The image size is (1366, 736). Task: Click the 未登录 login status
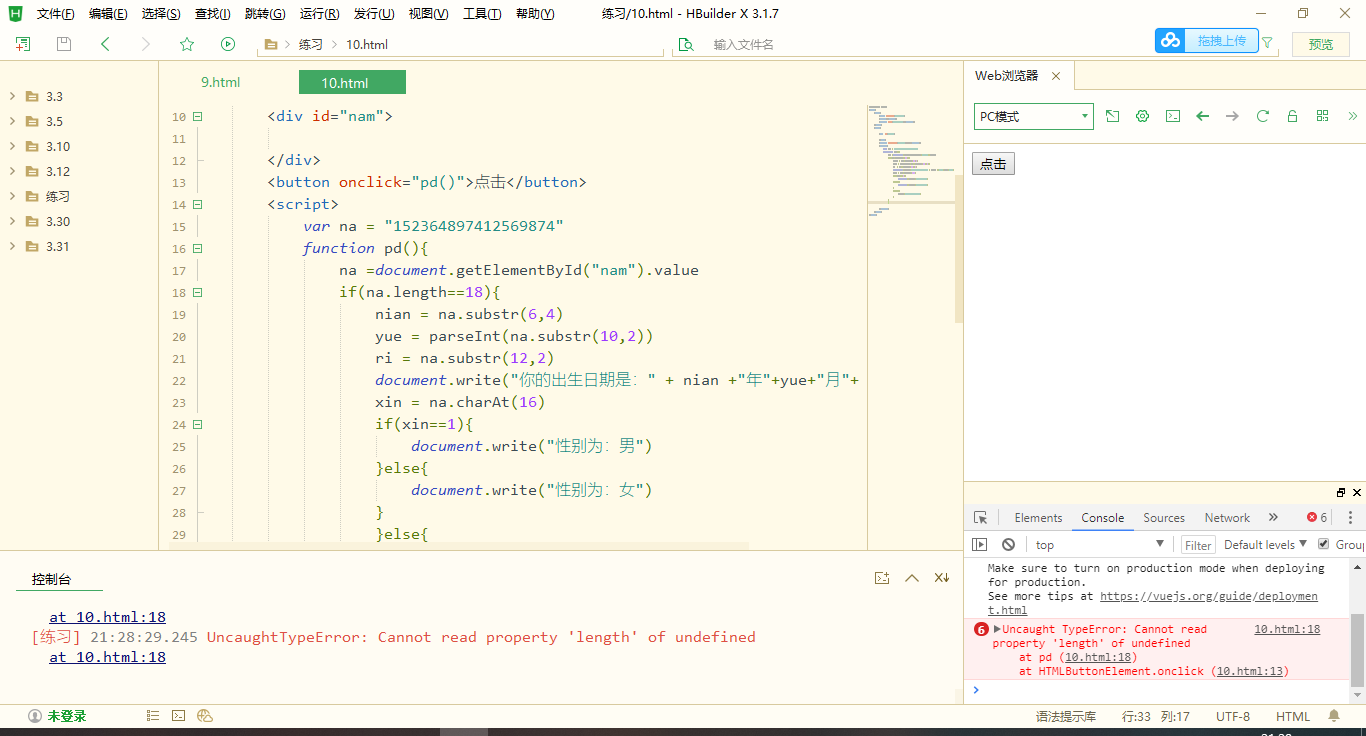57,716
